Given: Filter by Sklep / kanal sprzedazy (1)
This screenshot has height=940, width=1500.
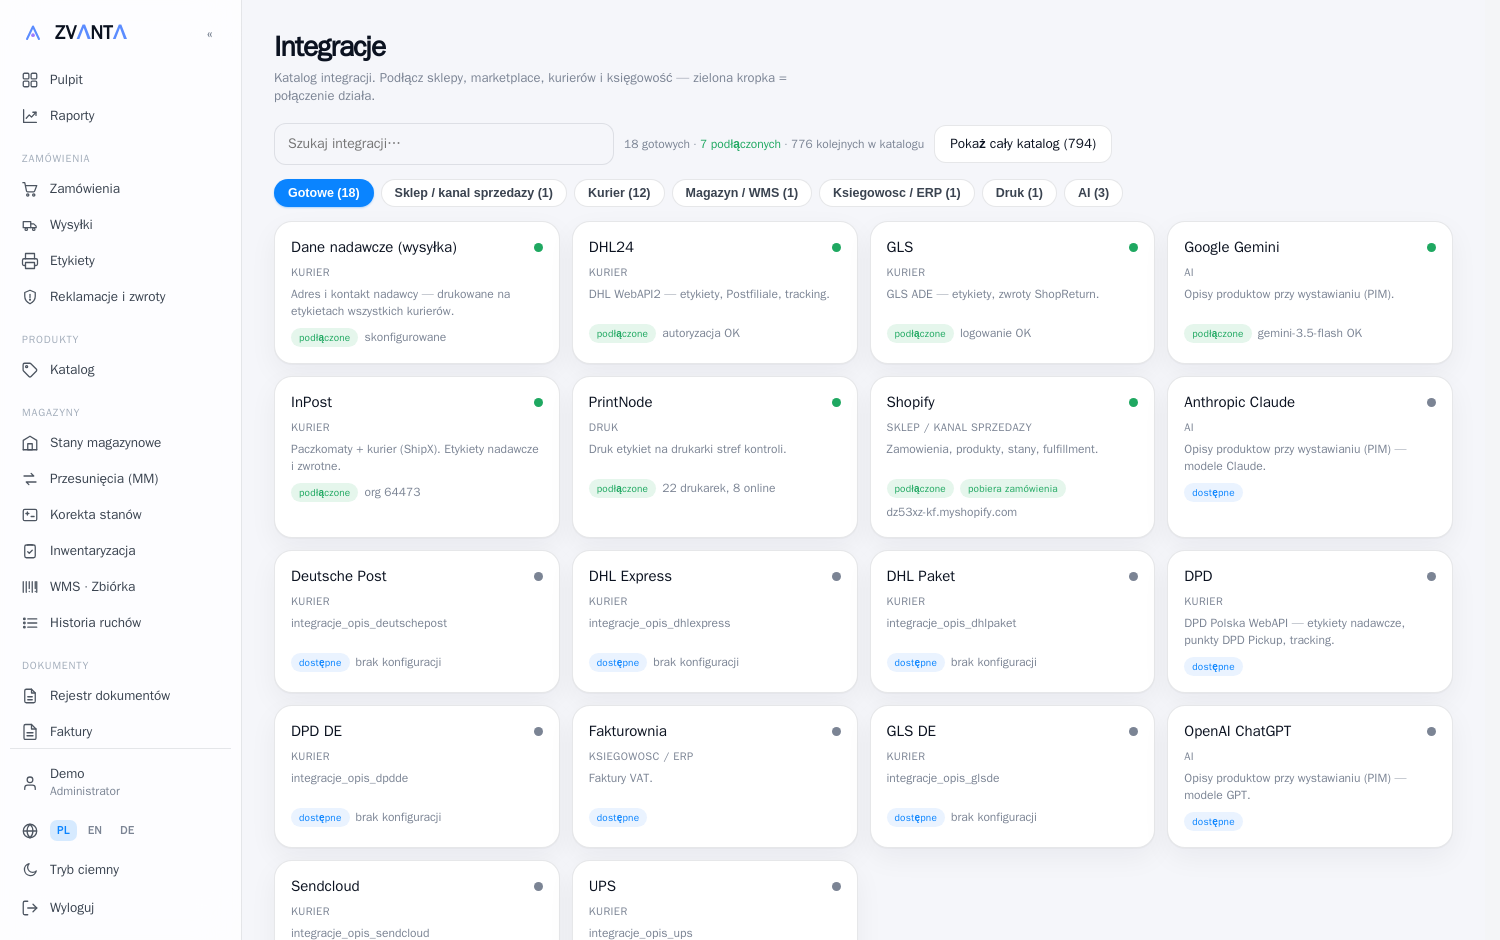Looking at the screenshot, I should click(474, 193).
